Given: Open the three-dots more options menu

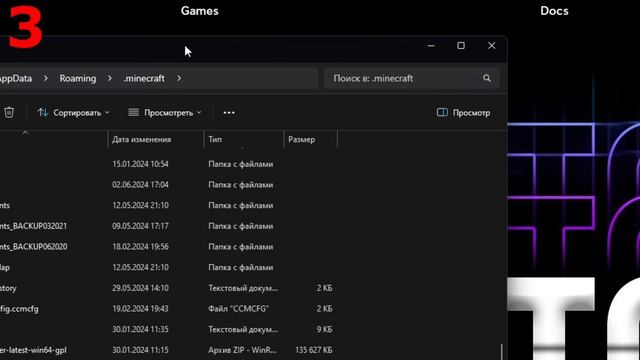Looking at the screenshot, I should click(229, 113).
